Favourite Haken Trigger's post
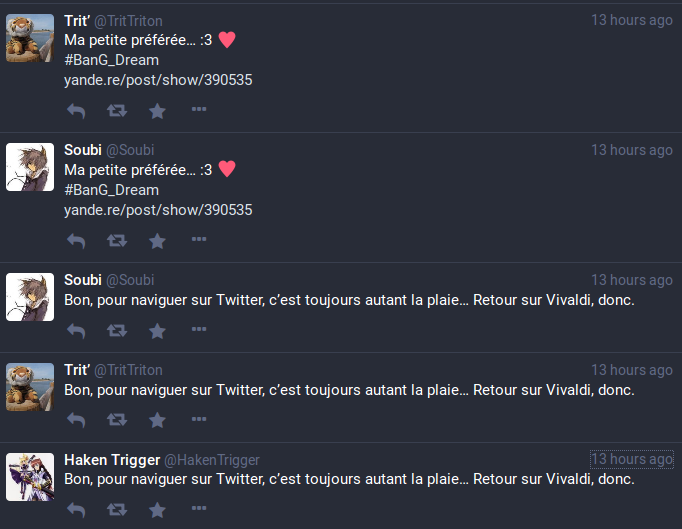 (157, 511)
